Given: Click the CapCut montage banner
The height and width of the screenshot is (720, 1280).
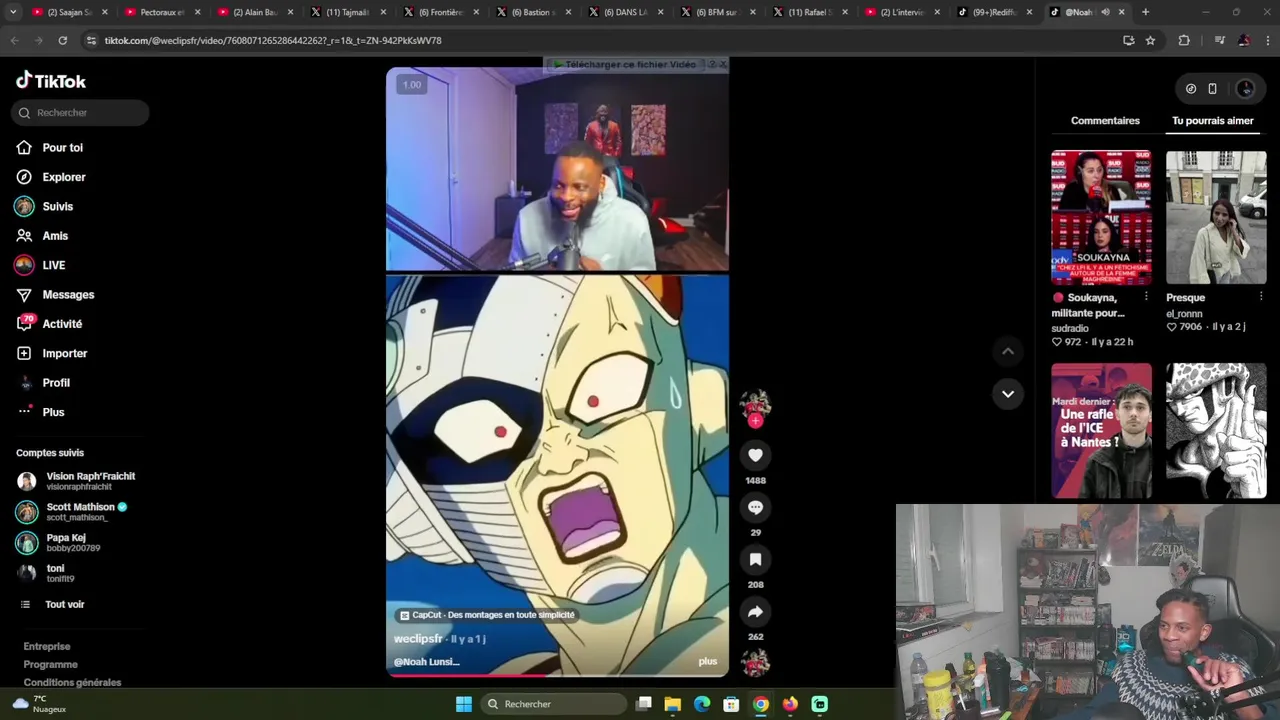Looking at the screenshot, I should [x=487, y=615].
